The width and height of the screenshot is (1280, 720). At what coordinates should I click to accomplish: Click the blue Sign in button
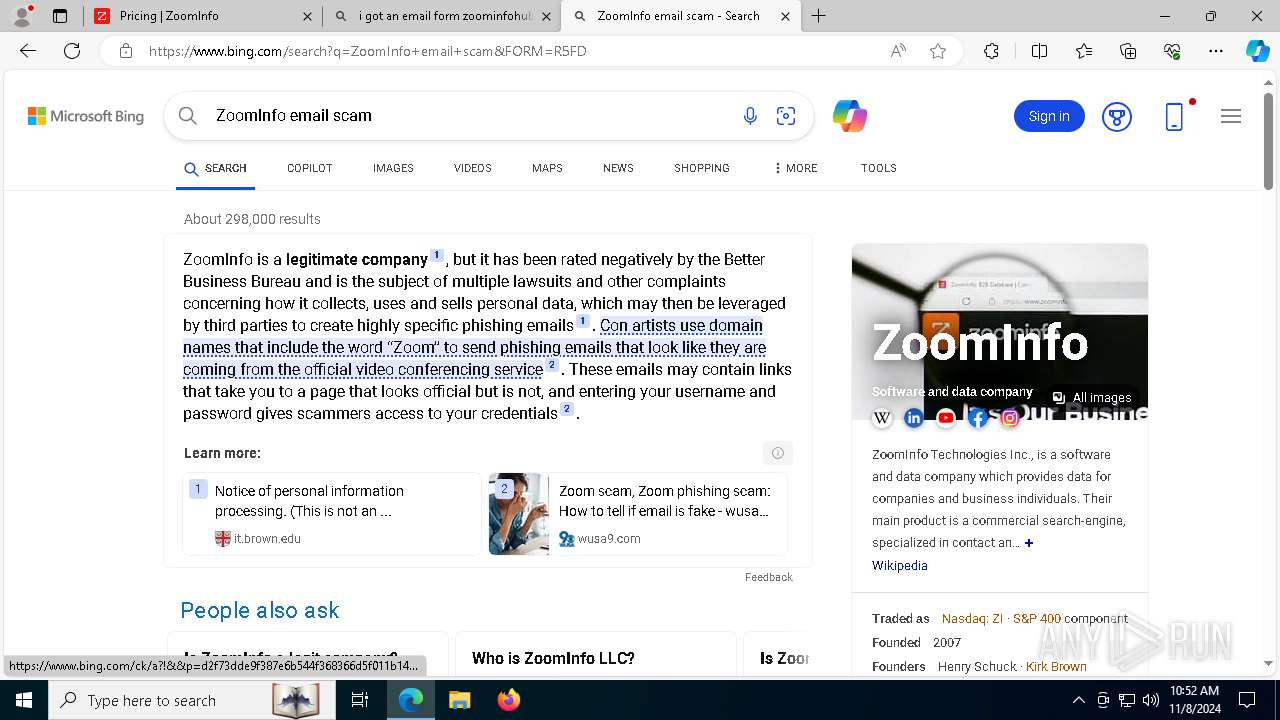[x=1049, y=116]
